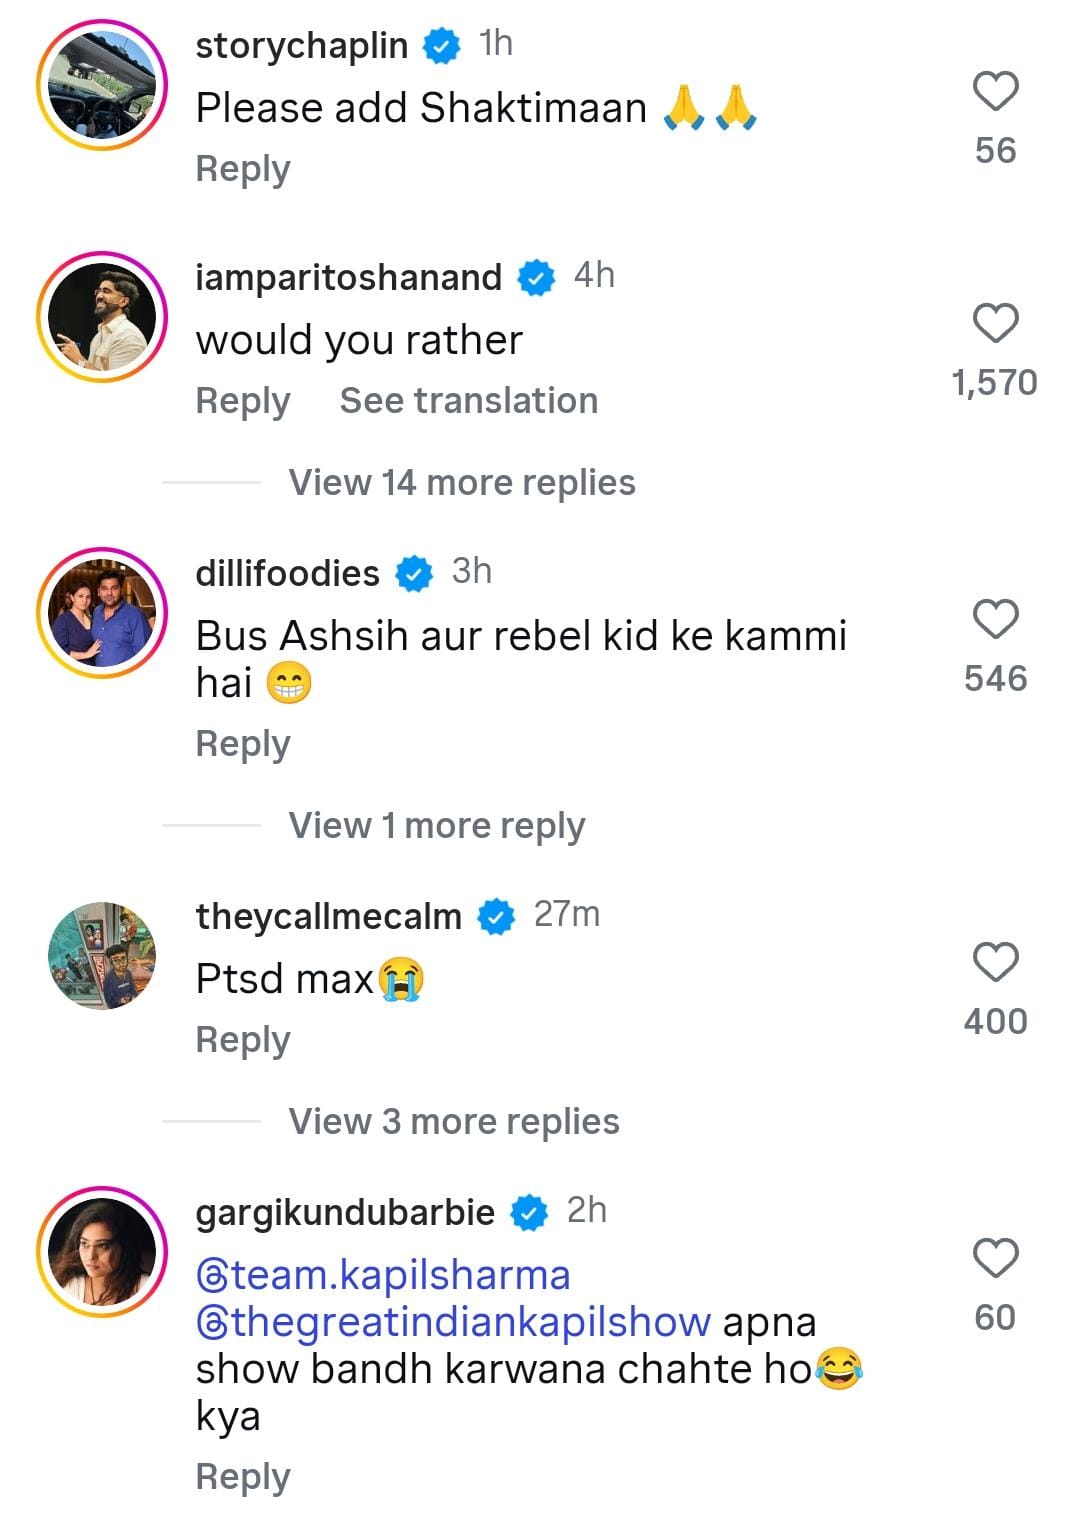The width and height of the screenshot is (1080, 1534).
Task: Open gargikundubarbie's profile photo
Action: pos(102,1252)
